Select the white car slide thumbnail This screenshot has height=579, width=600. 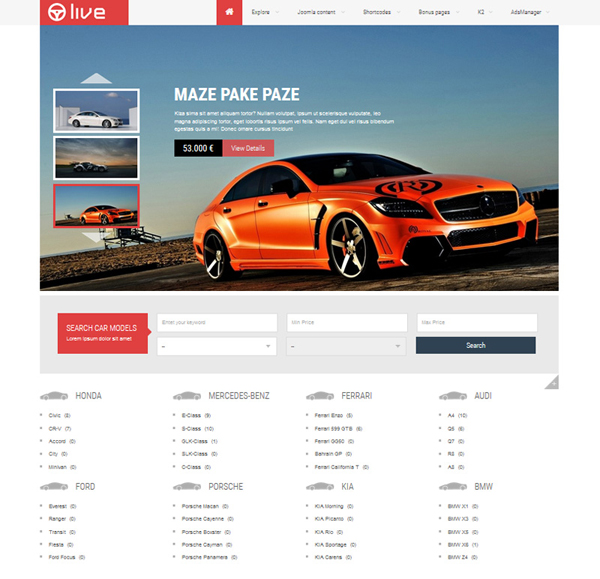(96, 110)
